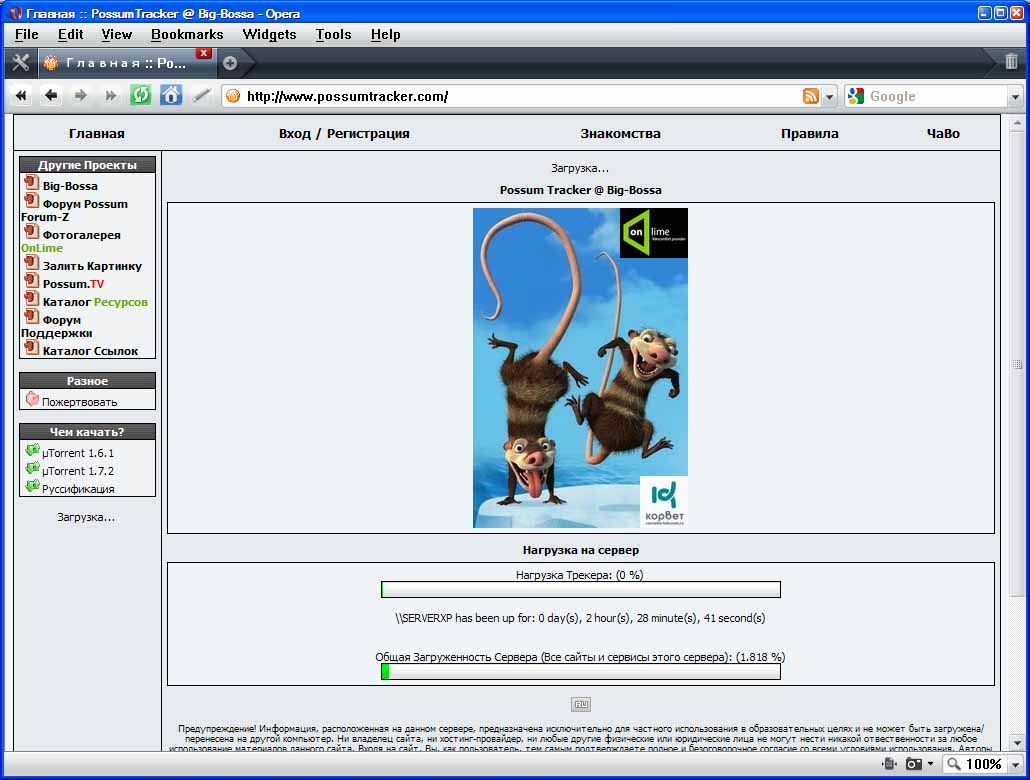Open a new tab with plus button
Screen dimensions: 1030x780
pos(229,63)
